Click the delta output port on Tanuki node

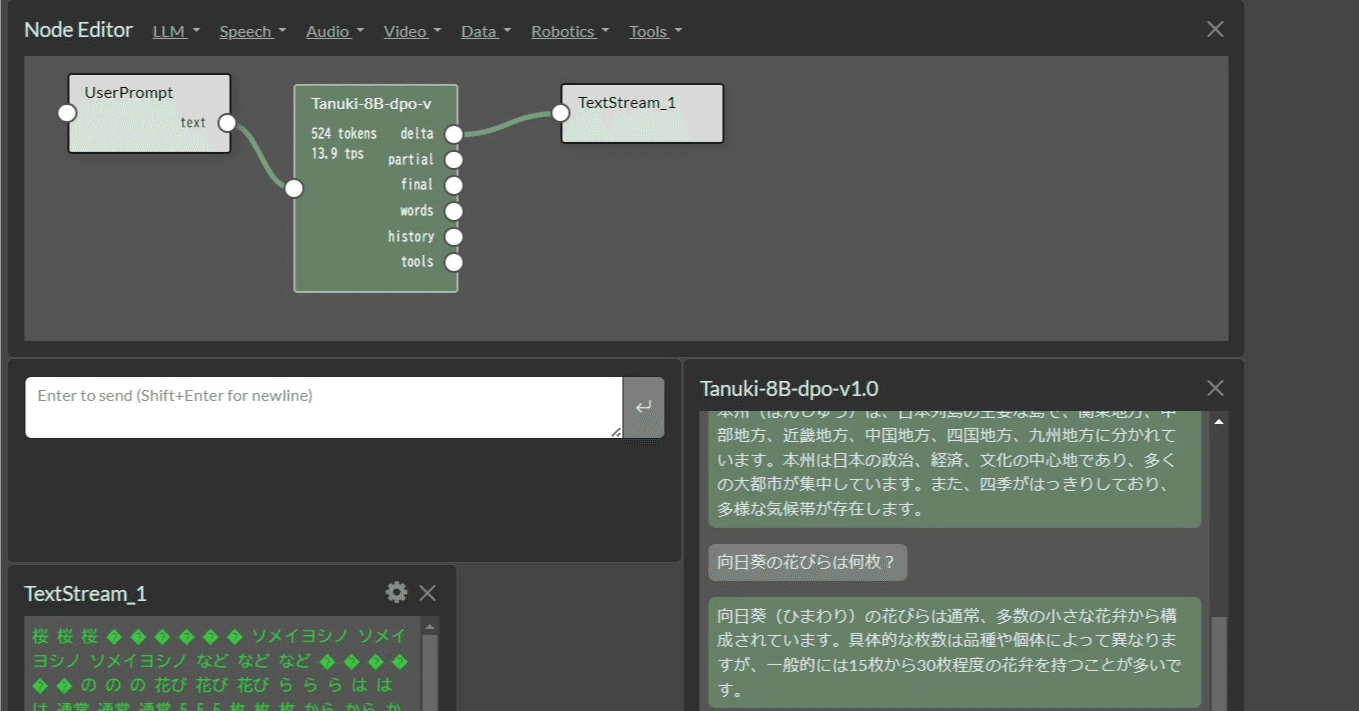click(454, 133)
